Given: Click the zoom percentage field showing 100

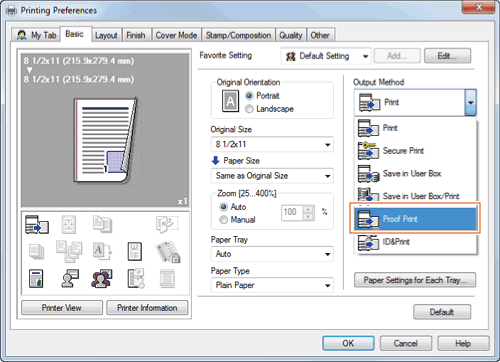Looking at the screenshot, I should click(x=292, y=212).
